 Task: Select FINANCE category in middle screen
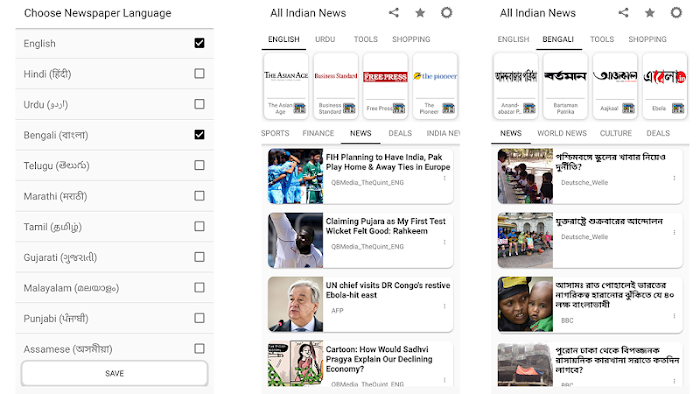pyautogui.click(x=318, y=133)
